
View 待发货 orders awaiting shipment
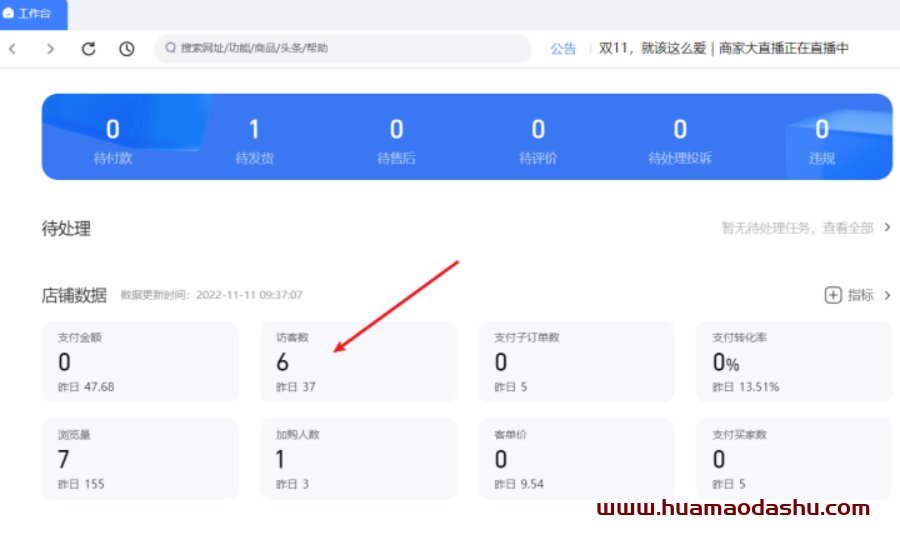point(254,140)
